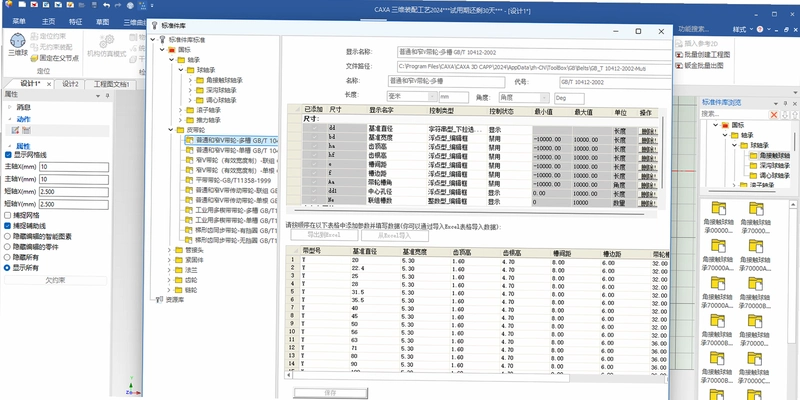
Task: Click the 机构仿真模式 gears icon
Action: (107, 41)
